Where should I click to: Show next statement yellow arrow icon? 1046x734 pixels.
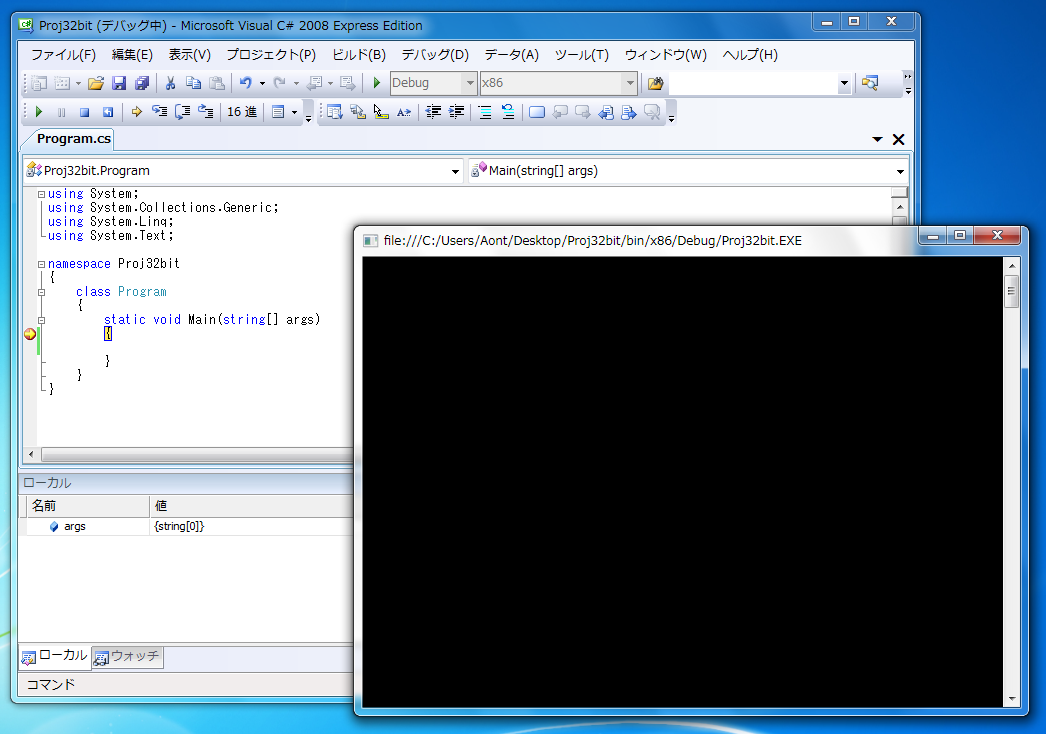click(x=137, y=112)
